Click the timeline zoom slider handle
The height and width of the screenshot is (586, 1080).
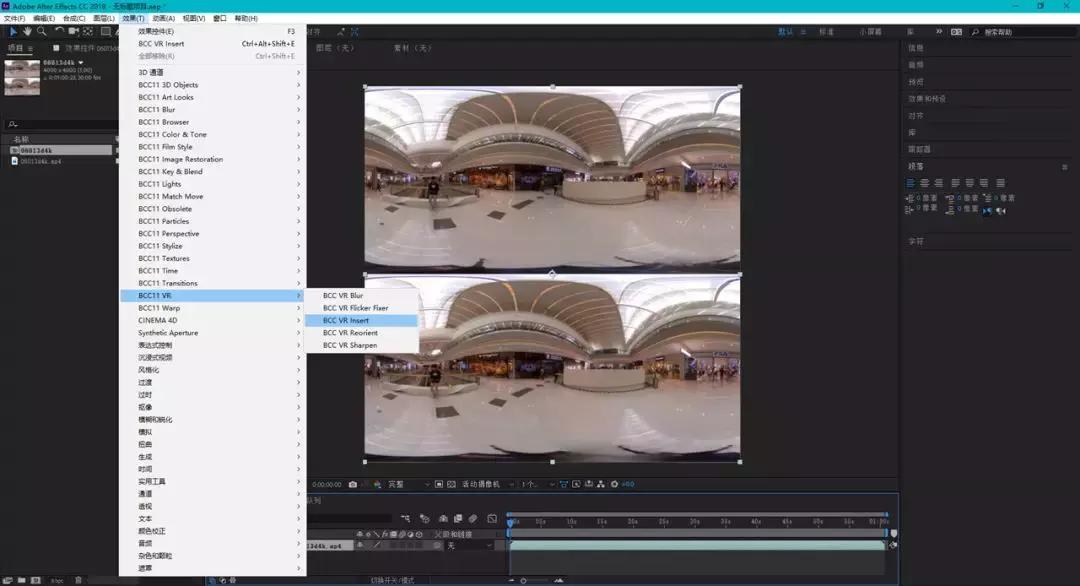[x=522, y=580]
